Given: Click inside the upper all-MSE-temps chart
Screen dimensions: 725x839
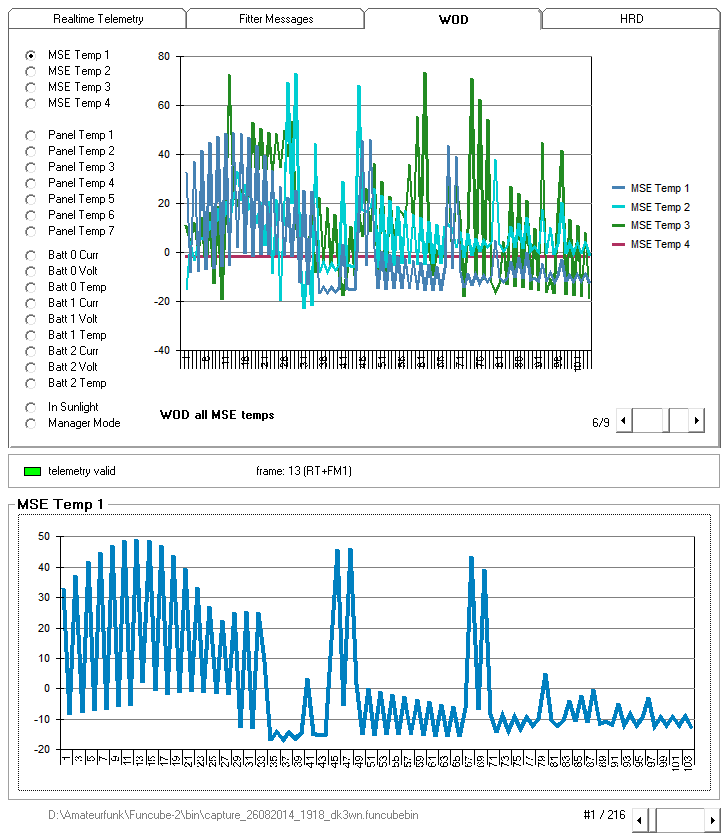Looking at the screenshot, I should pyautogui.click(x=386, y=203).
